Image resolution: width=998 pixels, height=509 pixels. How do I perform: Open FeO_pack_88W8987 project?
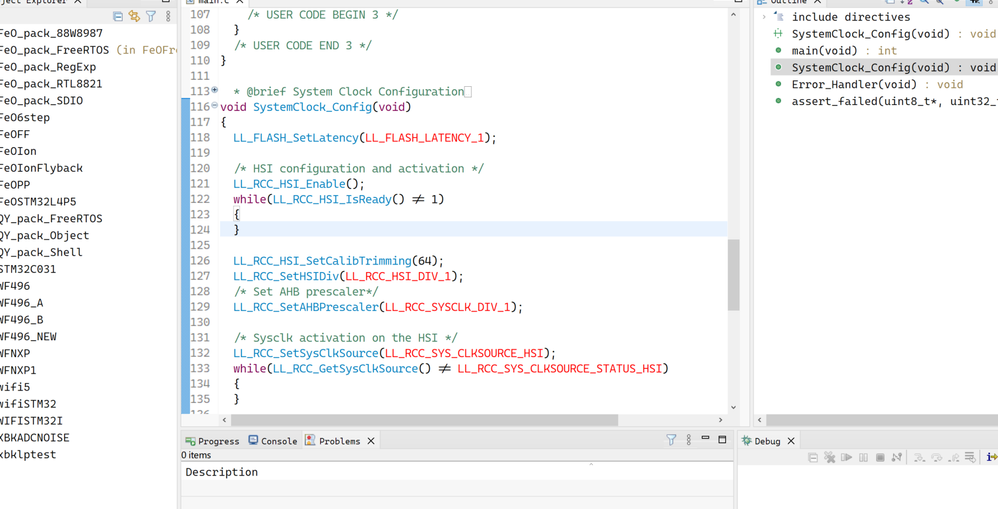tap(51, 33)
